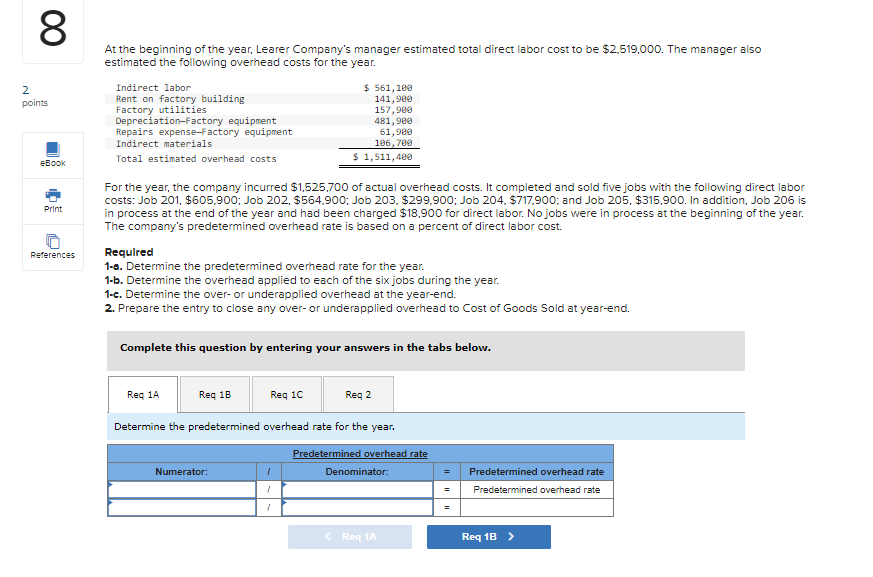Click the empty result cell in second row

[537, 507]
